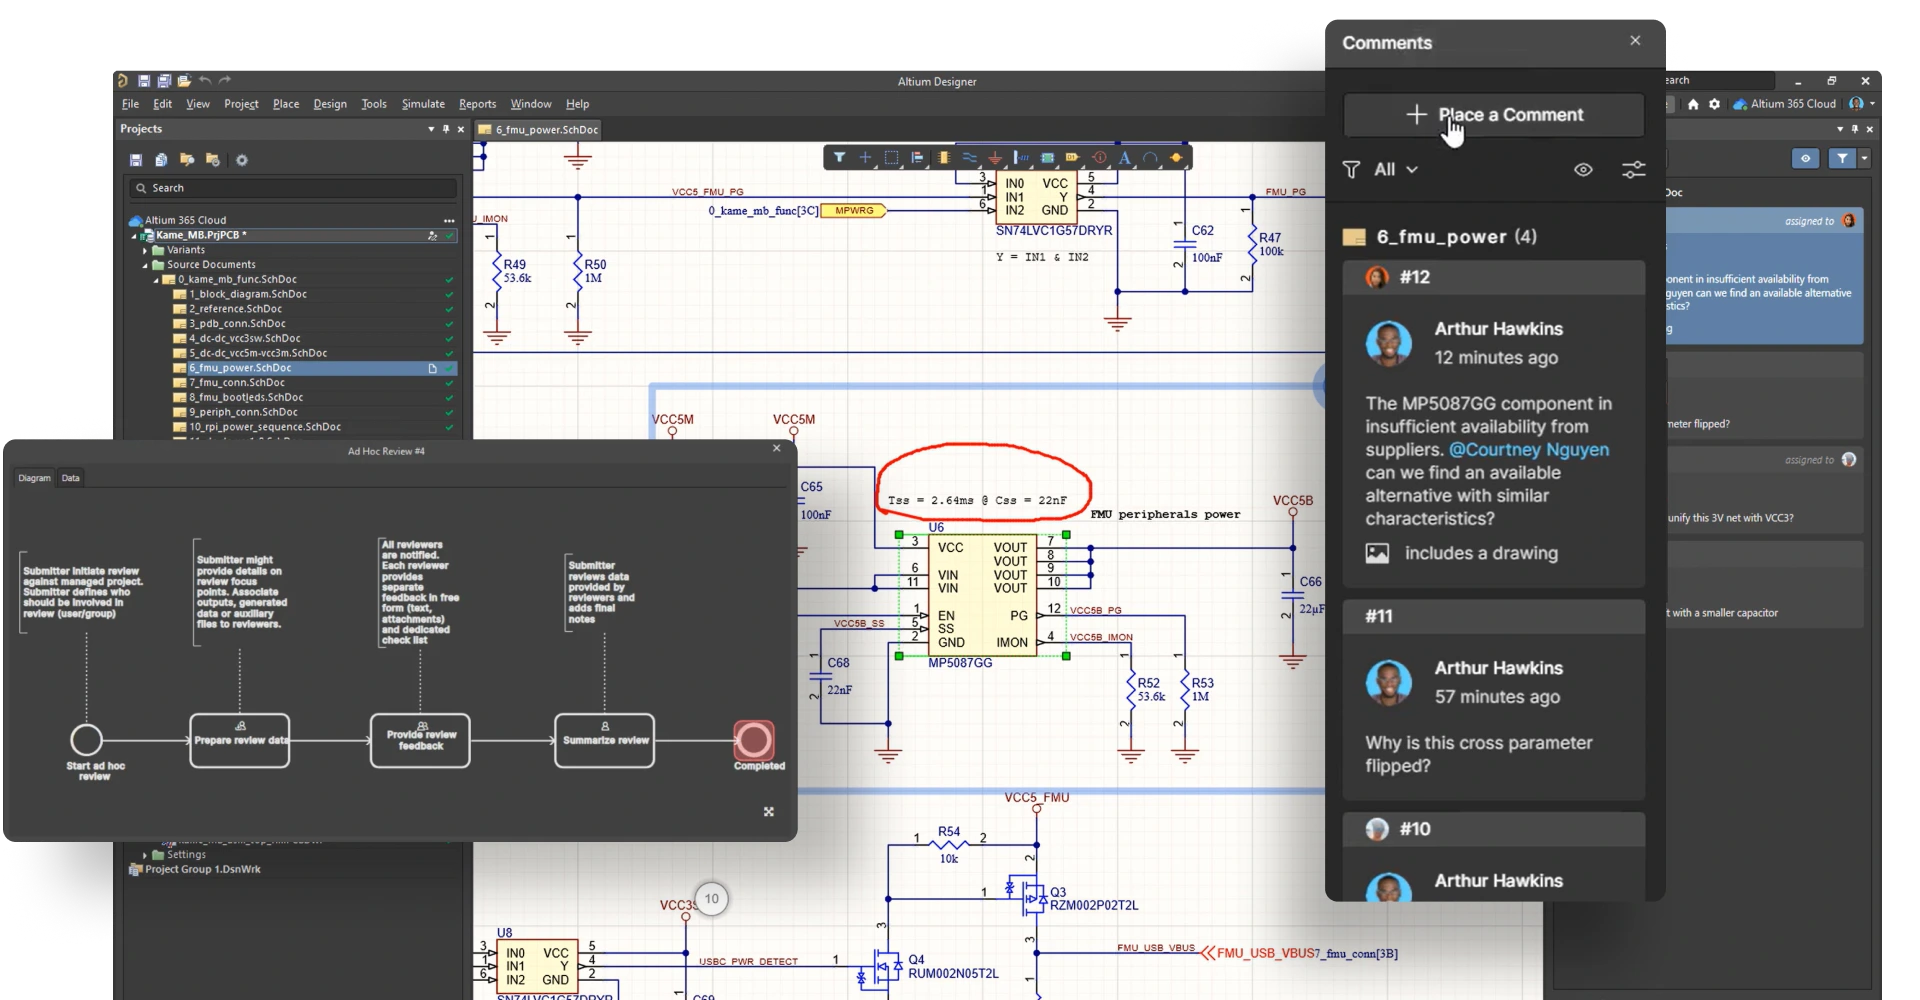Pick the Place Text String 'A' tool

point(1125,157)
